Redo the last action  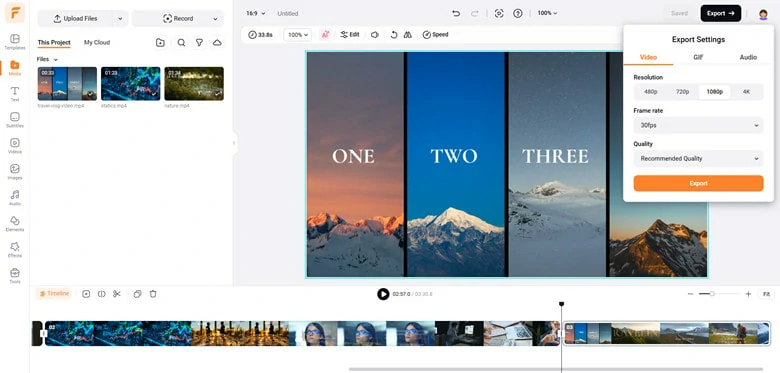coord(474,13)
